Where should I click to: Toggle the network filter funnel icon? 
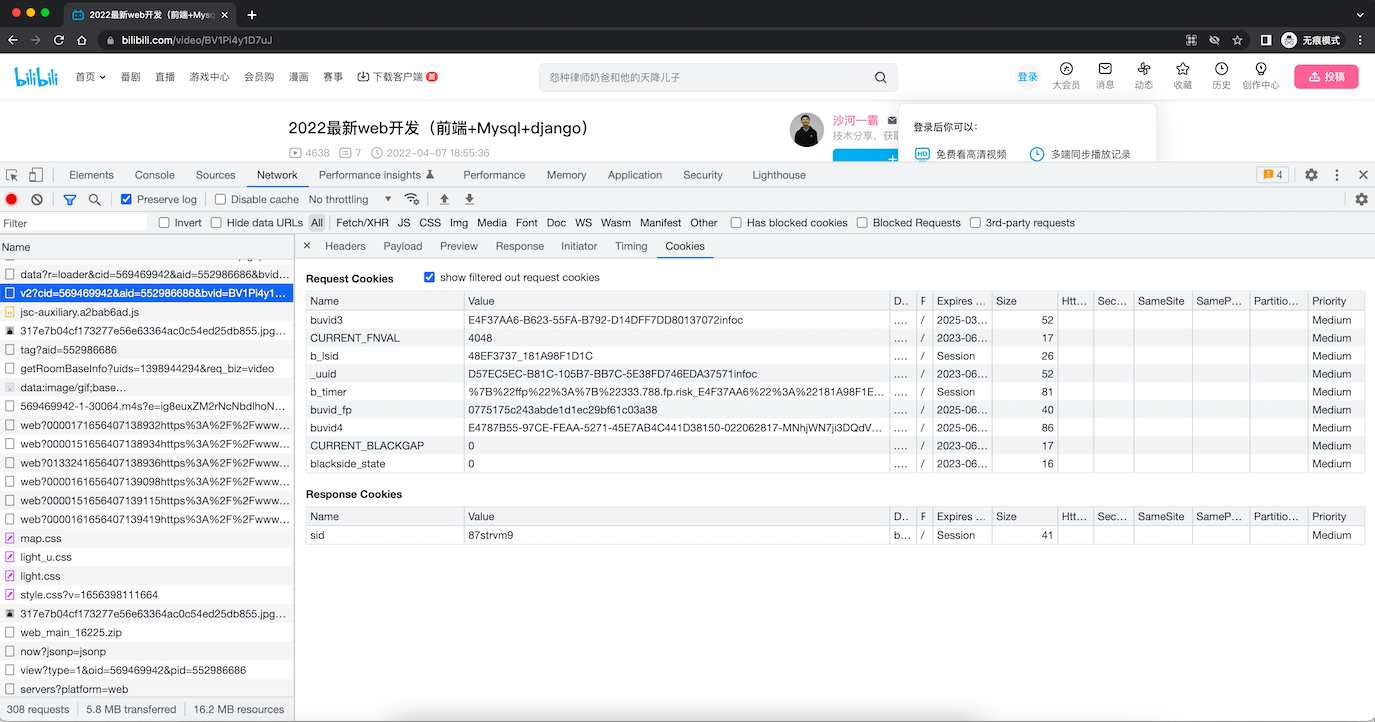coord(70,200)
